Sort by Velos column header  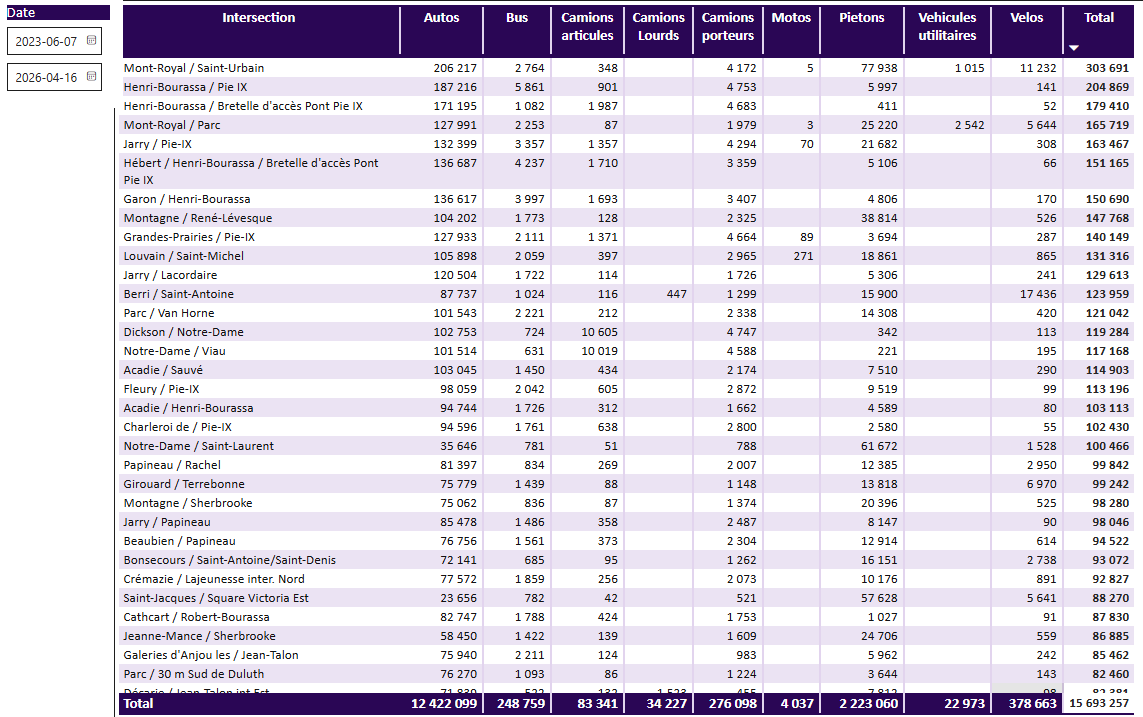pos(1026,17)
